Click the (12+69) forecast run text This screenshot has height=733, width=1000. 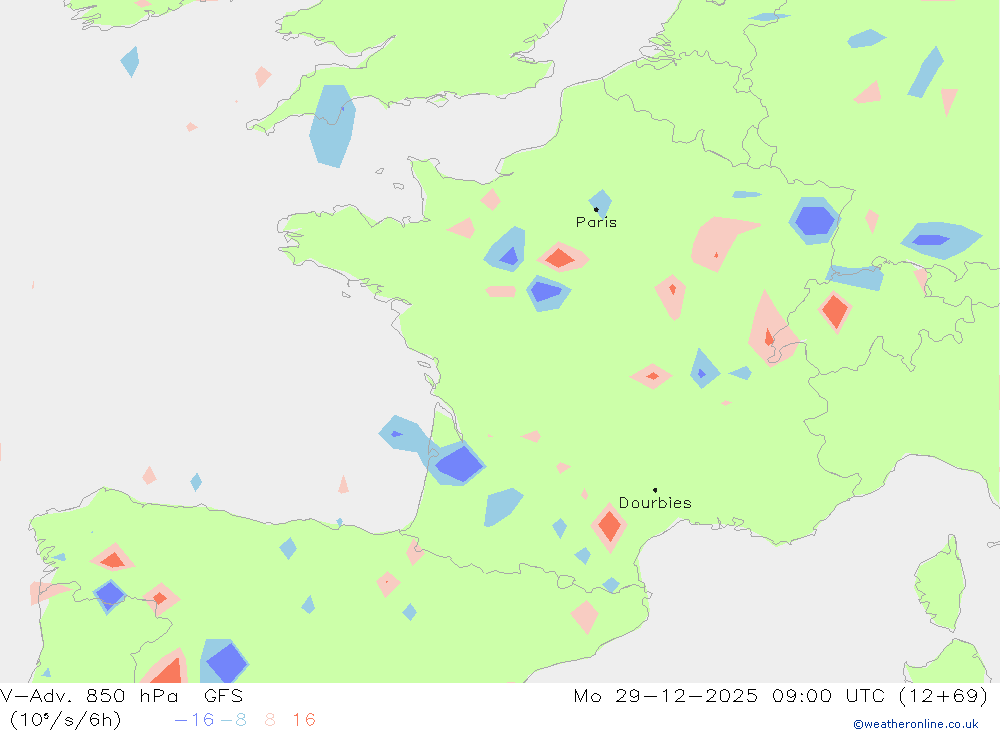coord(943,695)
